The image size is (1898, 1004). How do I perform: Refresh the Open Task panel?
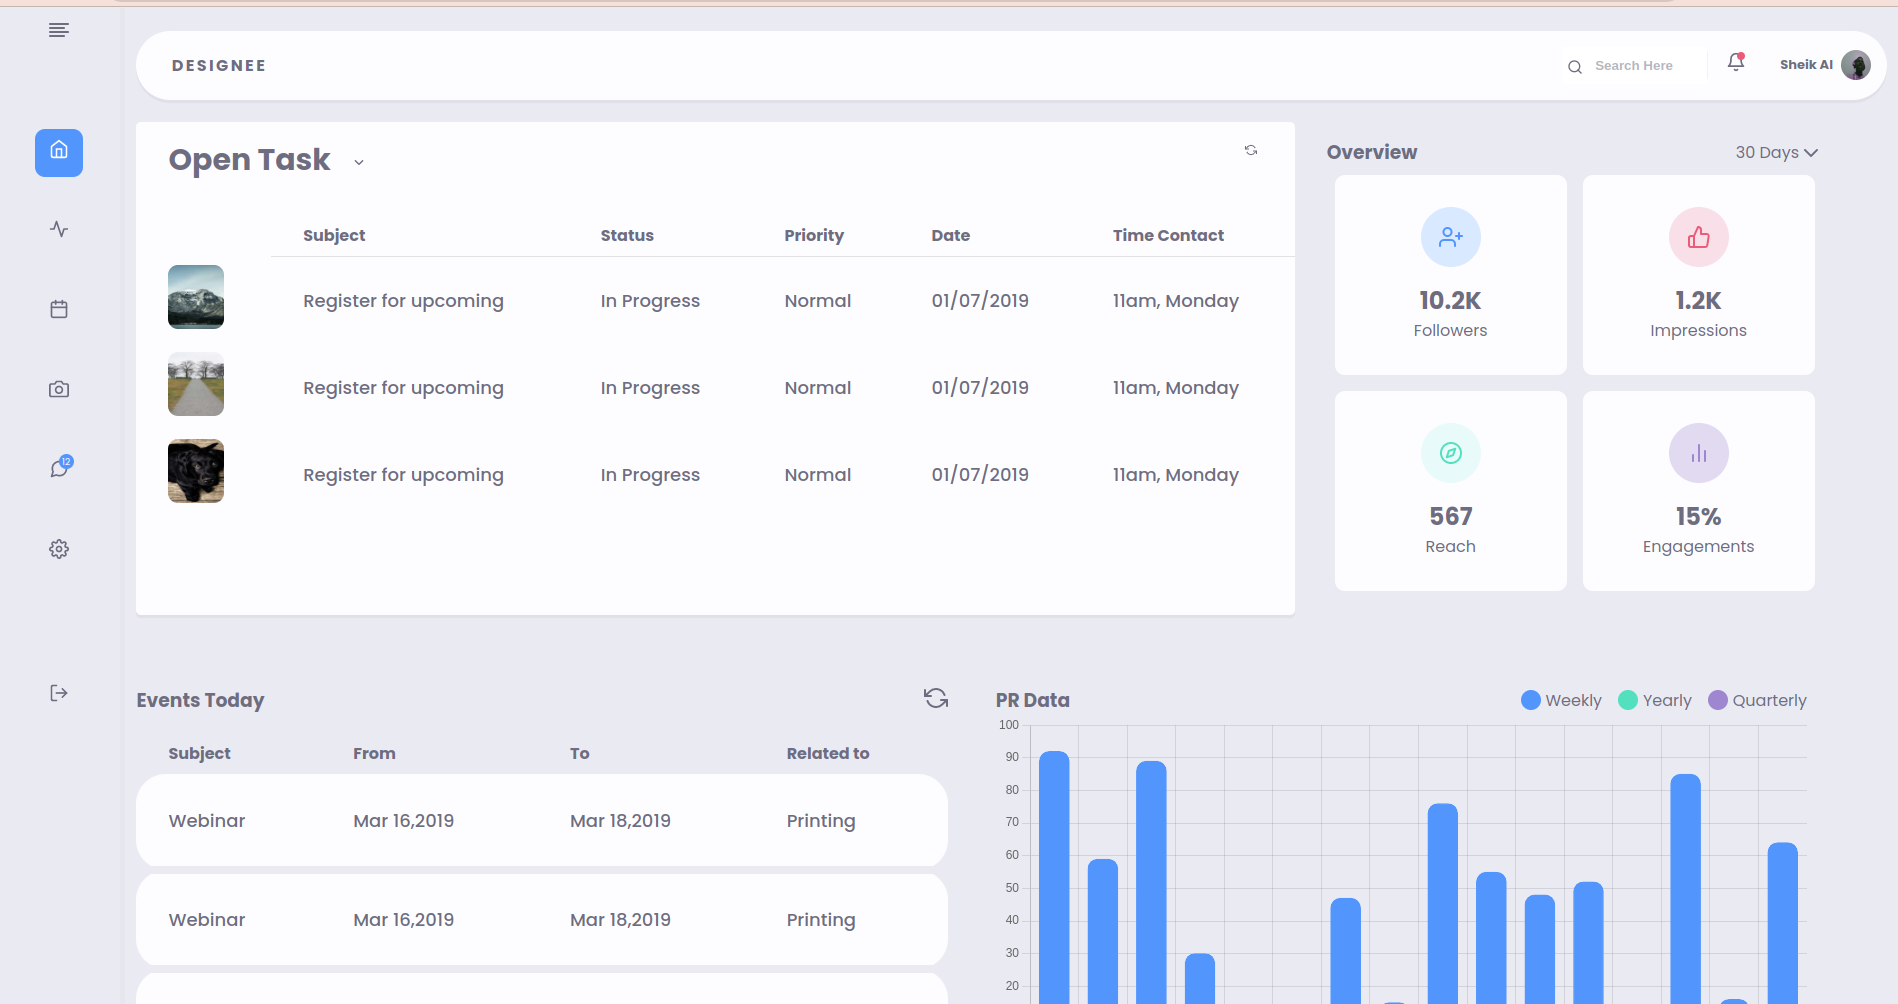click(x=1251, y=150)
